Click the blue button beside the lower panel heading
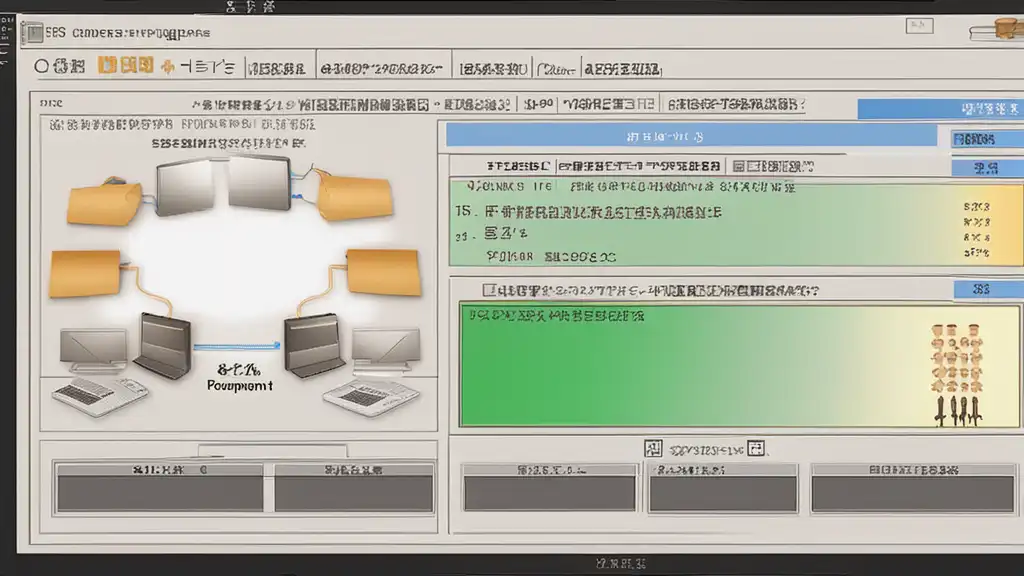1024x576 pixels. click(x=988, y=289)
